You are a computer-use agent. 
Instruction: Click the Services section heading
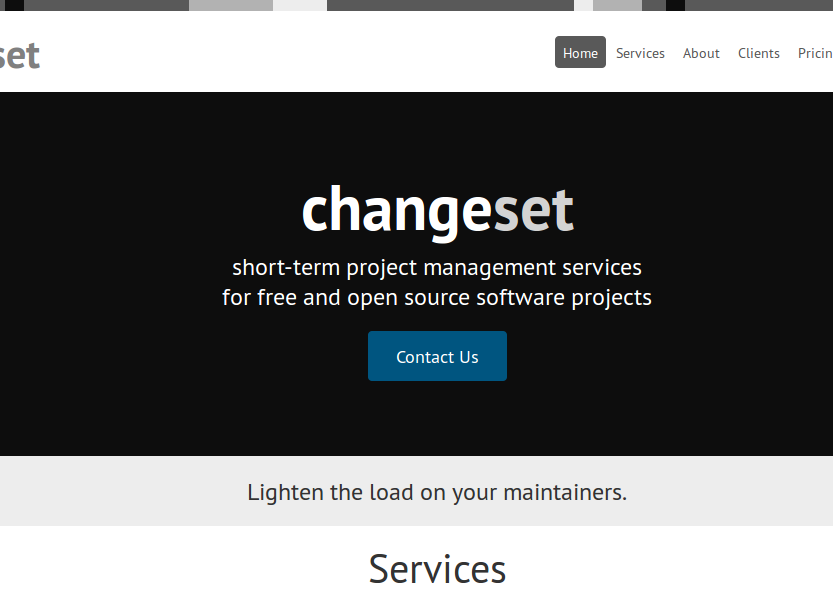(x=437, y=569)
